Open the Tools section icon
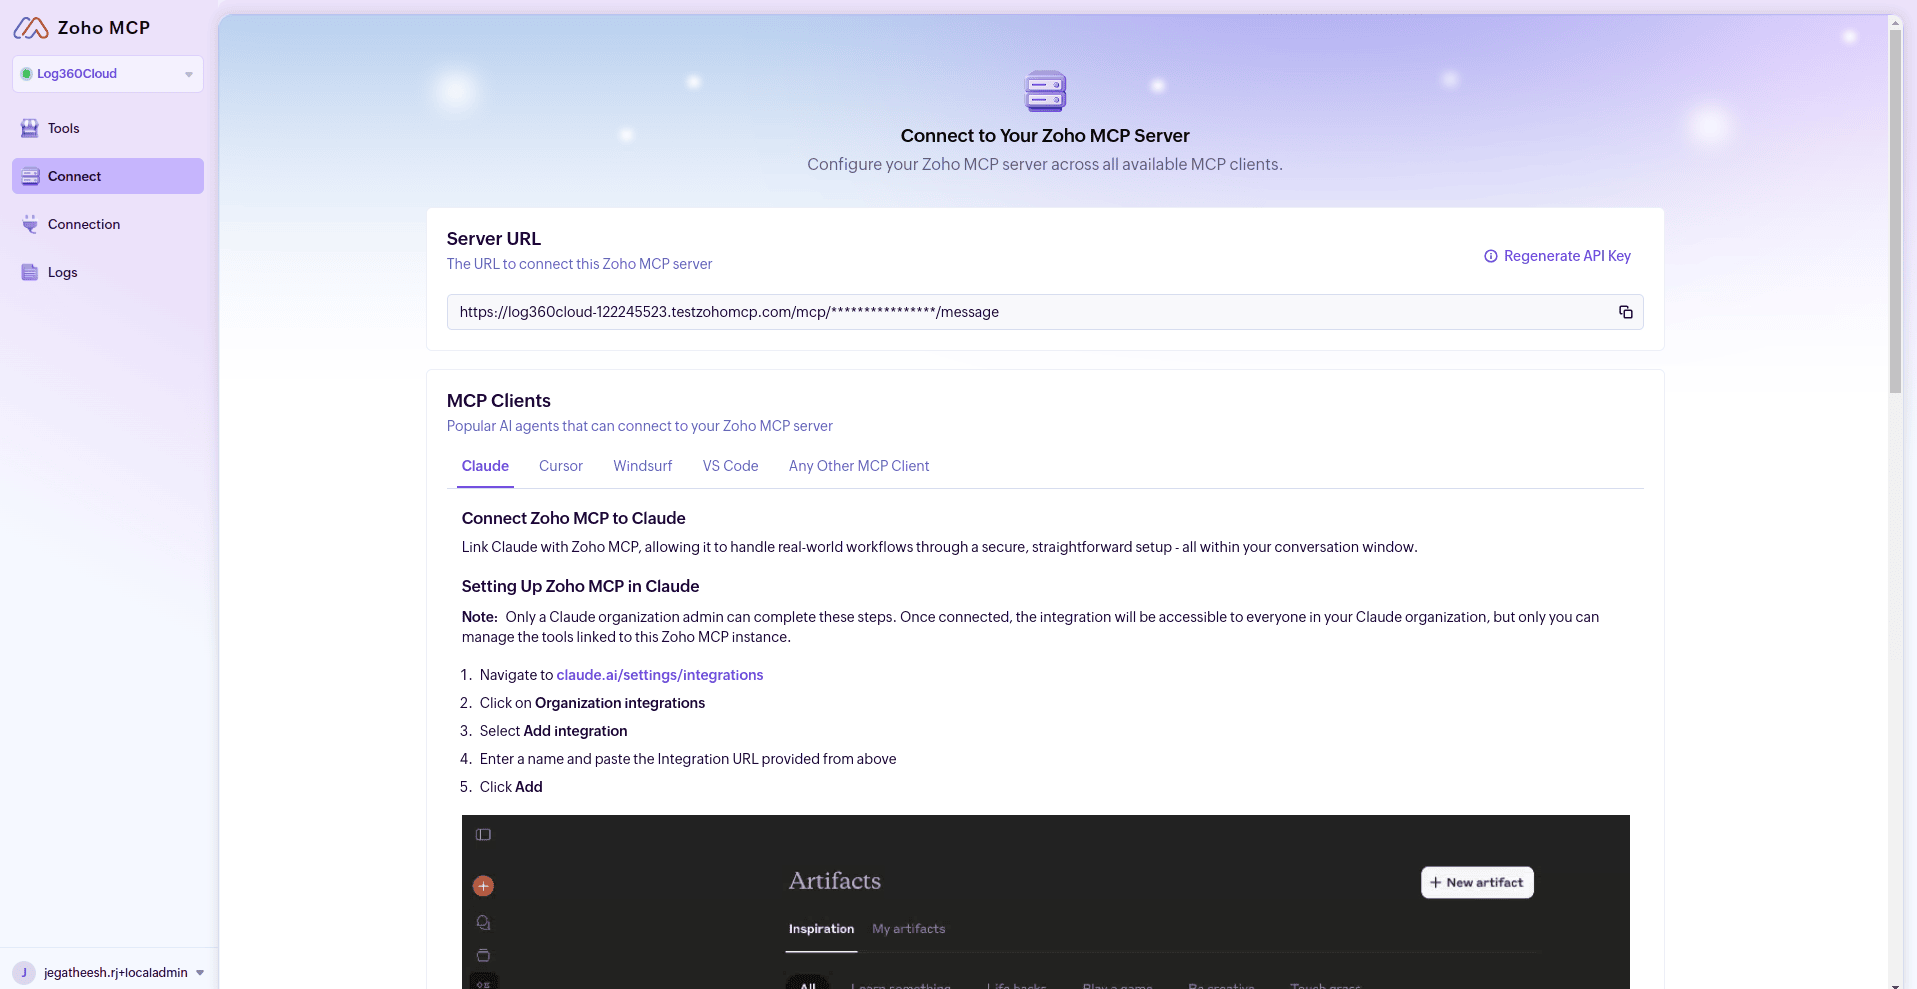1917x989 pixels. tap(30, 128)
